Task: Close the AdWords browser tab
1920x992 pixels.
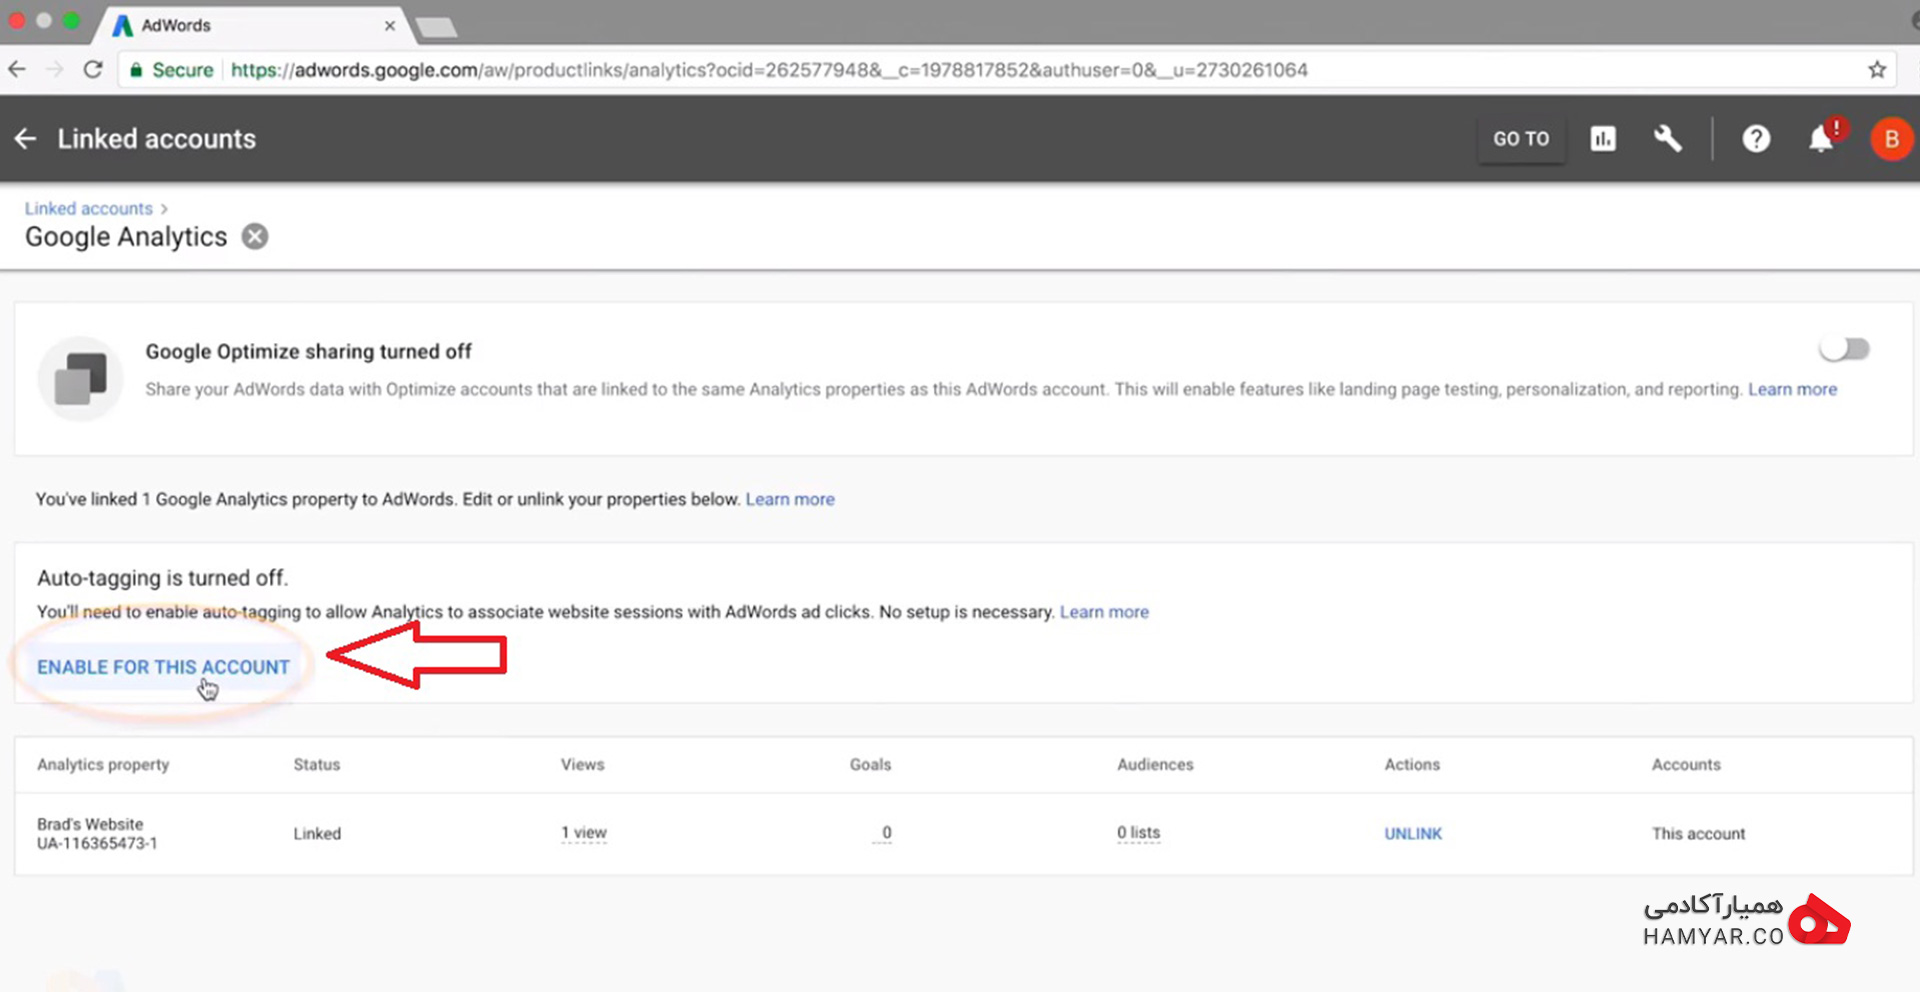Action: [x=390, y=26]
